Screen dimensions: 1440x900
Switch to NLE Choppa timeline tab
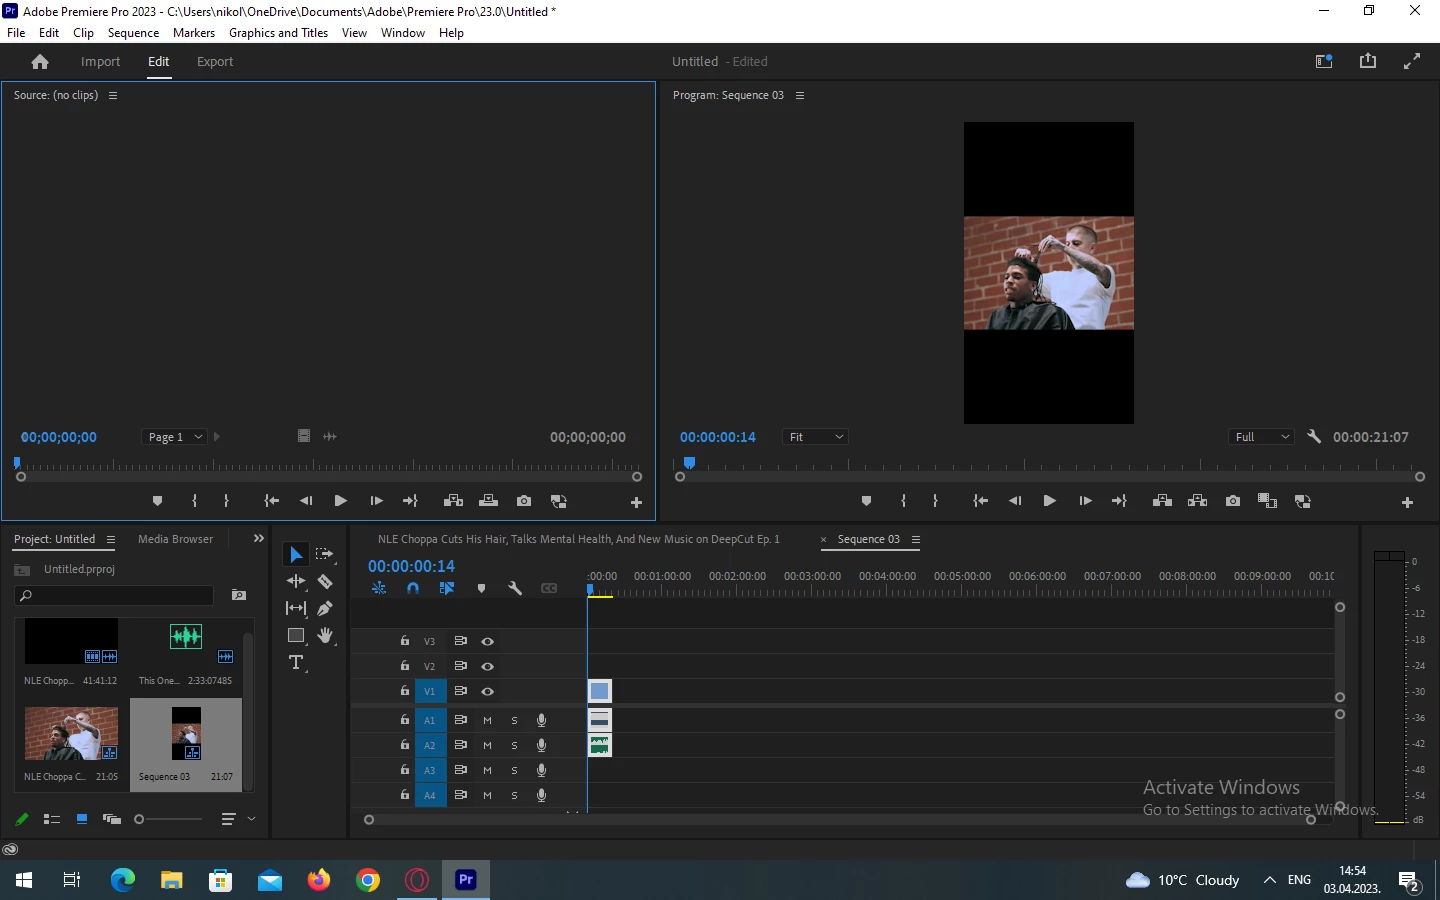pyautogui.click(x=579, y=539)
